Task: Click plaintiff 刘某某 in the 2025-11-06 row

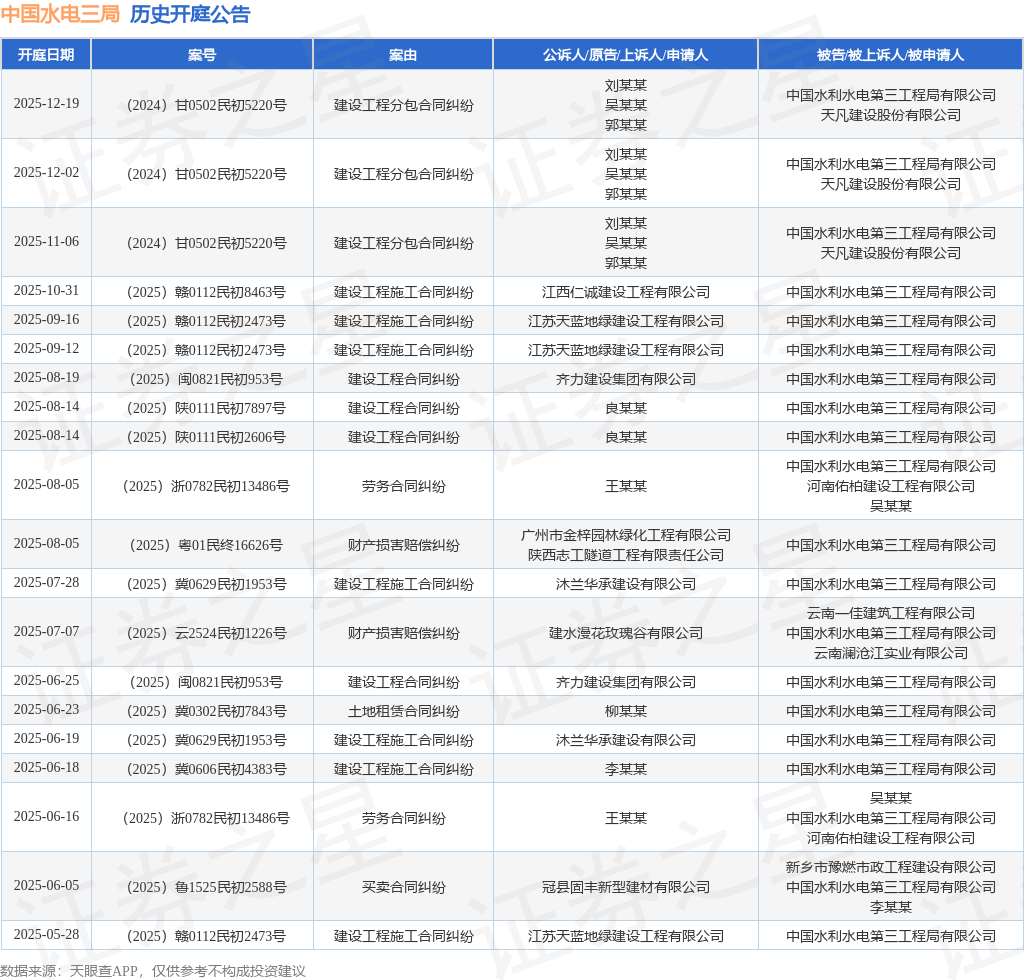Action: [626, 223]
